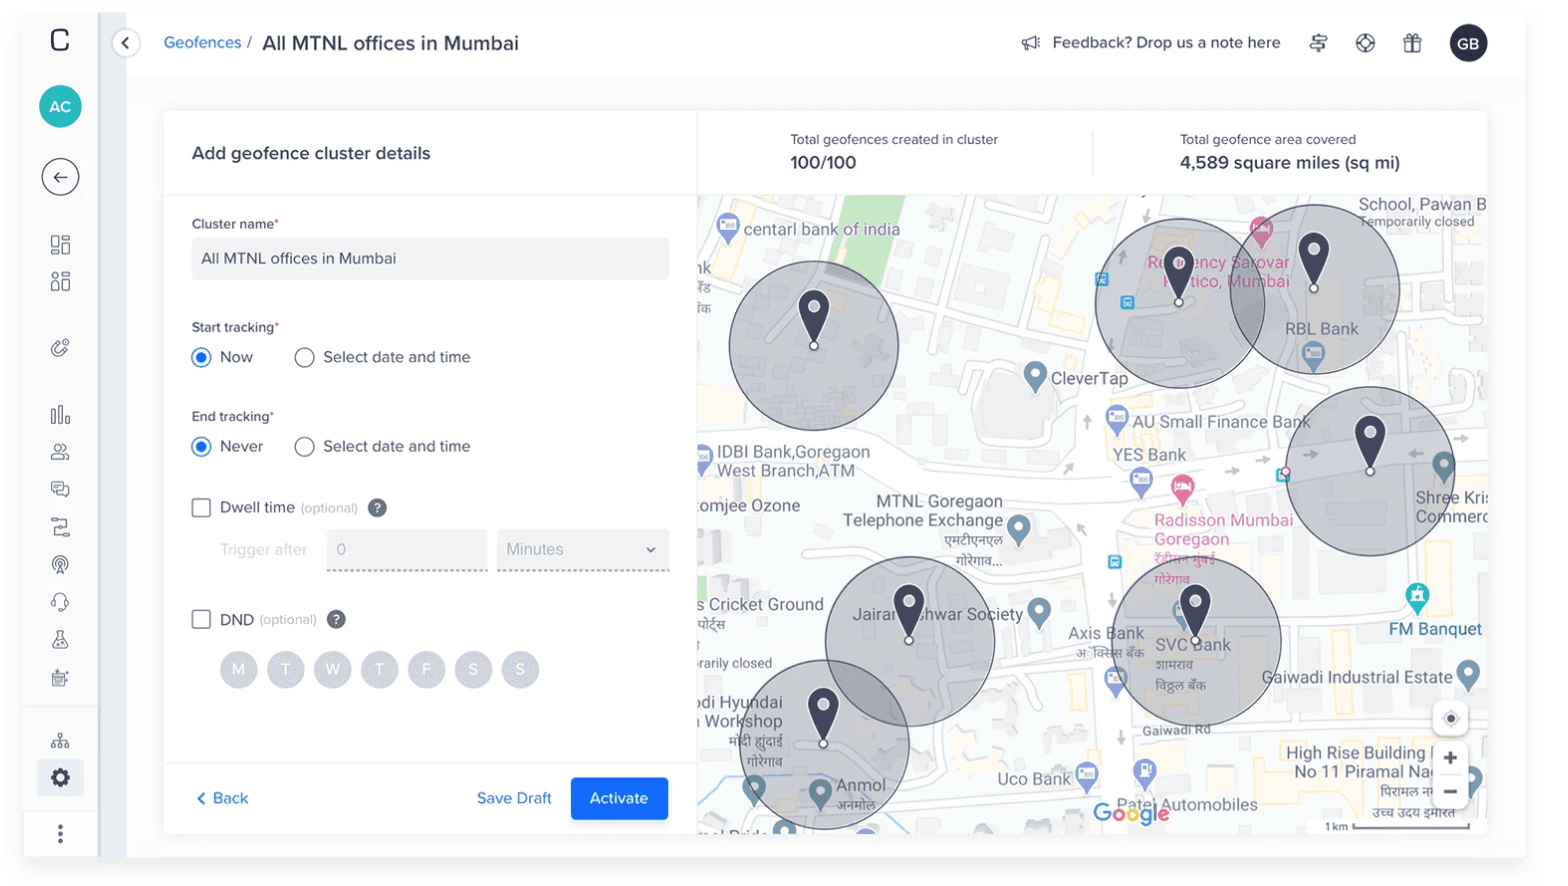Click the Cluster name input field
Viewport: 1568px width, 886px height.
pos(430,258)
